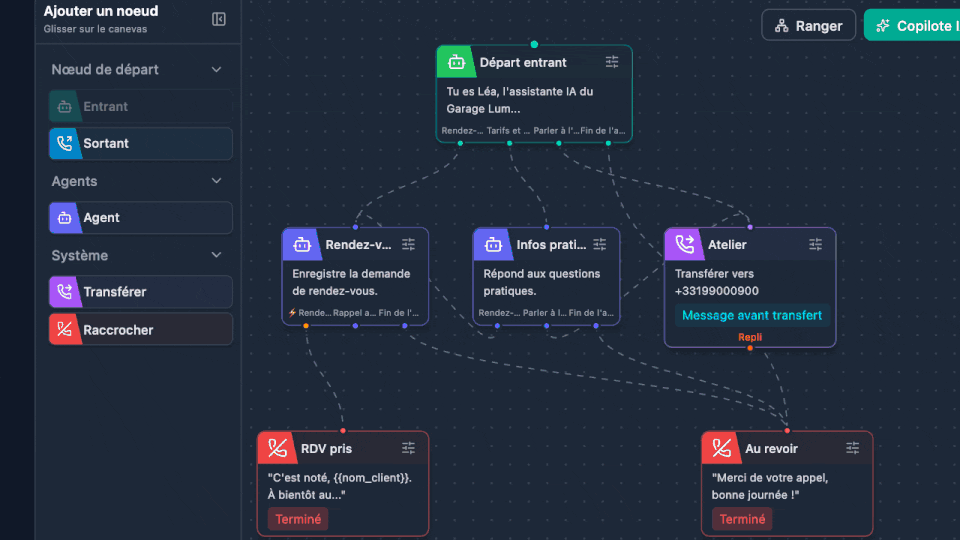Click the Message avant transfert link
This screenshot has height=540, width=960.
(x=752, y=315)
